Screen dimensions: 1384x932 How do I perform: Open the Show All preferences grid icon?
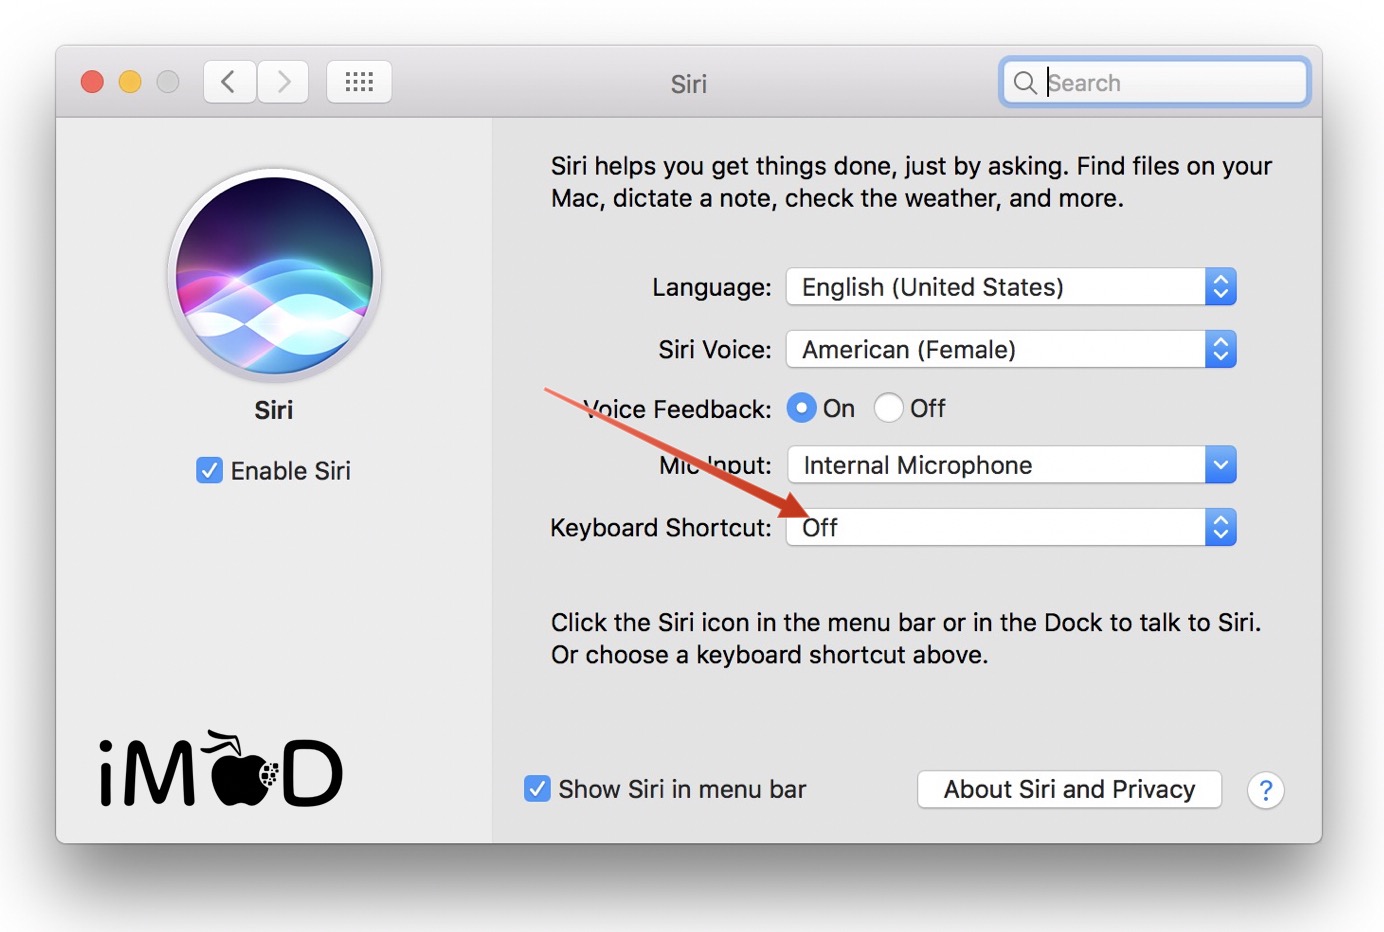point(359,82)
